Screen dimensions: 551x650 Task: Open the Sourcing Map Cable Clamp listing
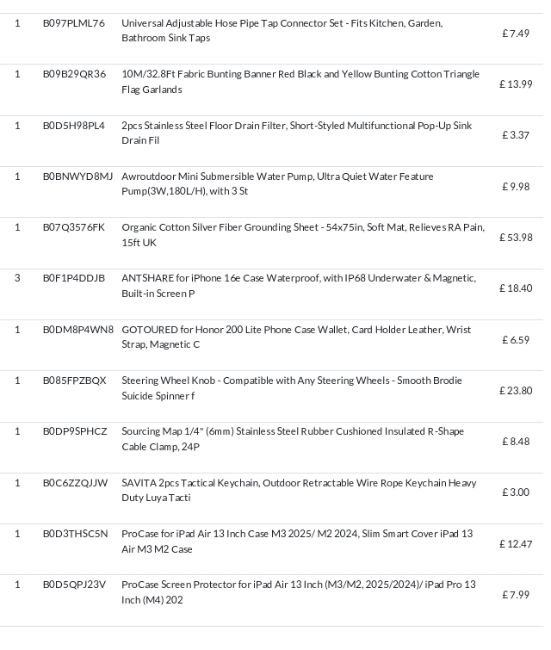pyautogui.click(x=293, y=439)
